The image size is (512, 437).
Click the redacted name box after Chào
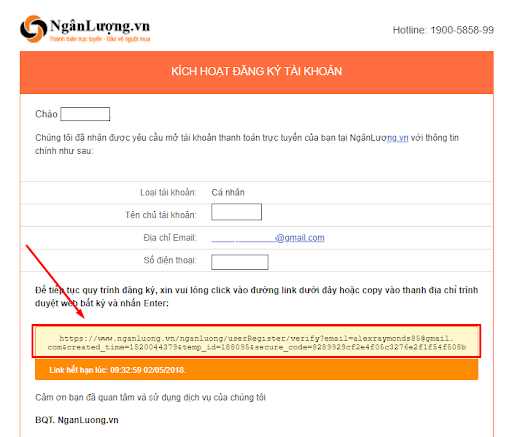tap(85, 114)
